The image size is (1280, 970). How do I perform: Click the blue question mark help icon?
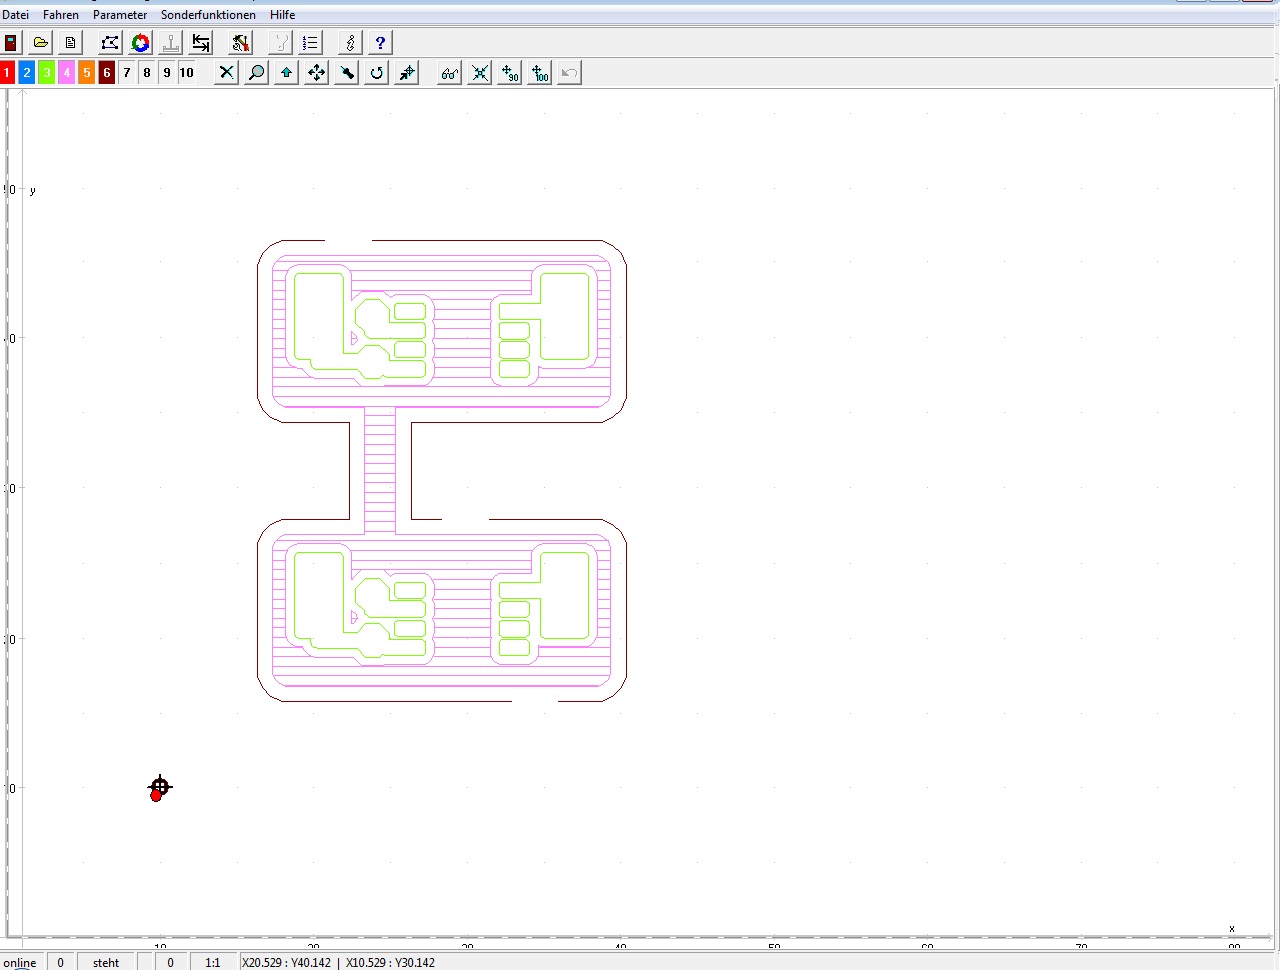pos(380,43)
